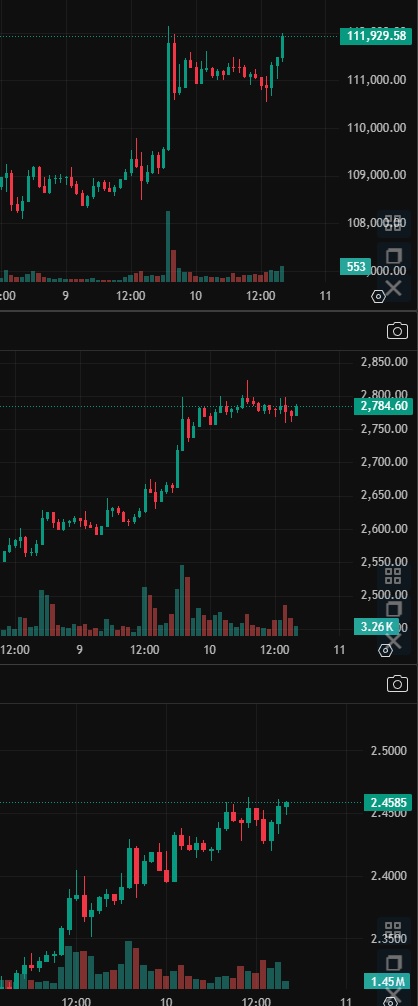Click the date label 10 on bottom chart
This screenshot has height=1006, width=418.
[165, 1000]
